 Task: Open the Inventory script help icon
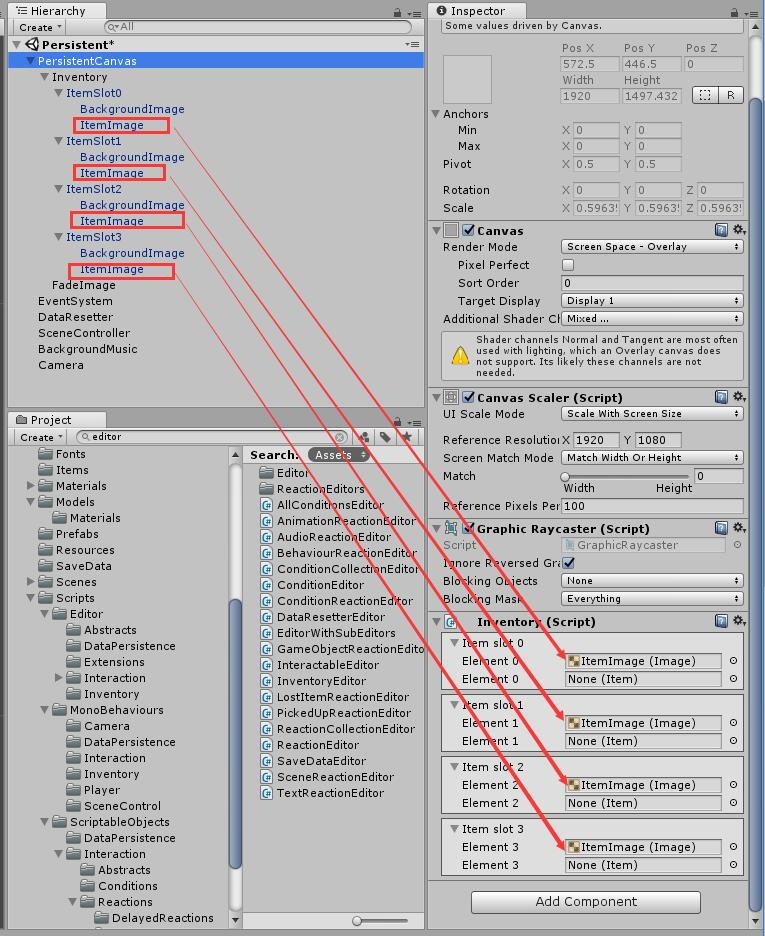pyautogui.click(x=721, y=621)
